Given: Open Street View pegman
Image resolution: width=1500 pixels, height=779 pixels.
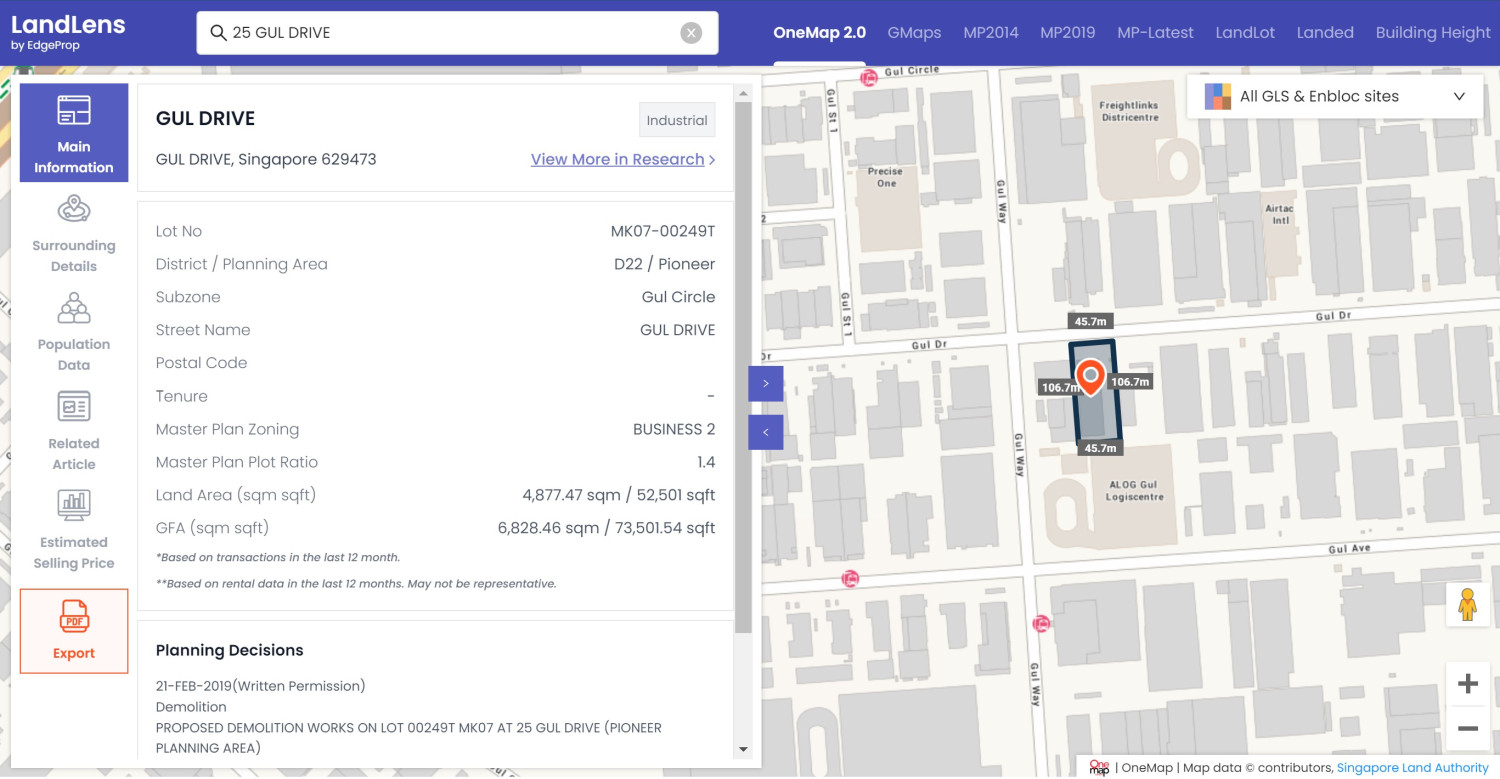Looking at the screenshot, I should click(x=1467, y=605).
